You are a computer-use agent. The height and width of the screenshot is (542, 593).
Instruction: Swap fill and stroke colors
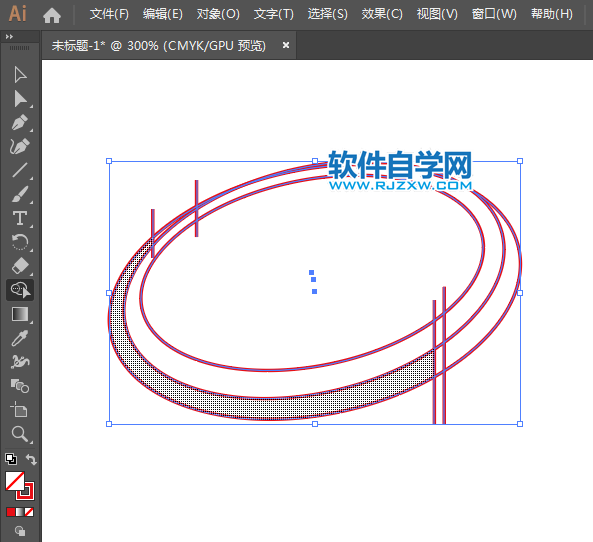tap(31, 459)
